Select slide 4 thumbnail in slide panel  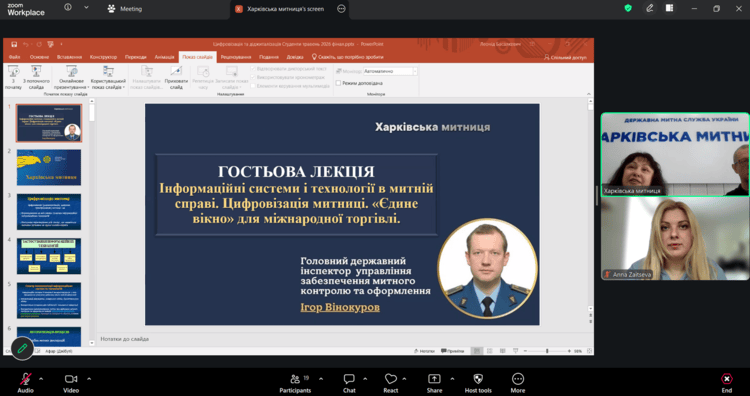click(x=49, y=256)
